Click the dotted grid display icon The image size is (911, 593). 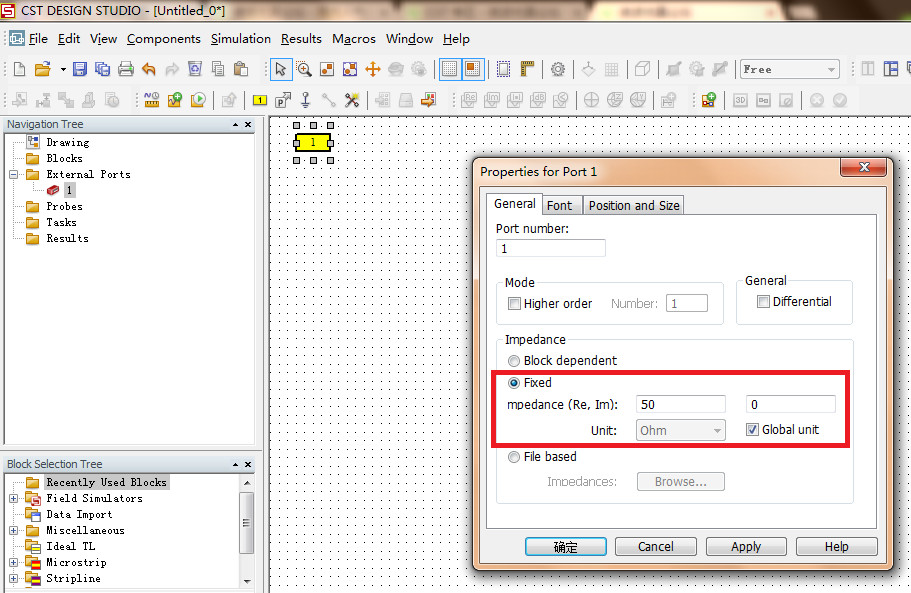(449, 70)
